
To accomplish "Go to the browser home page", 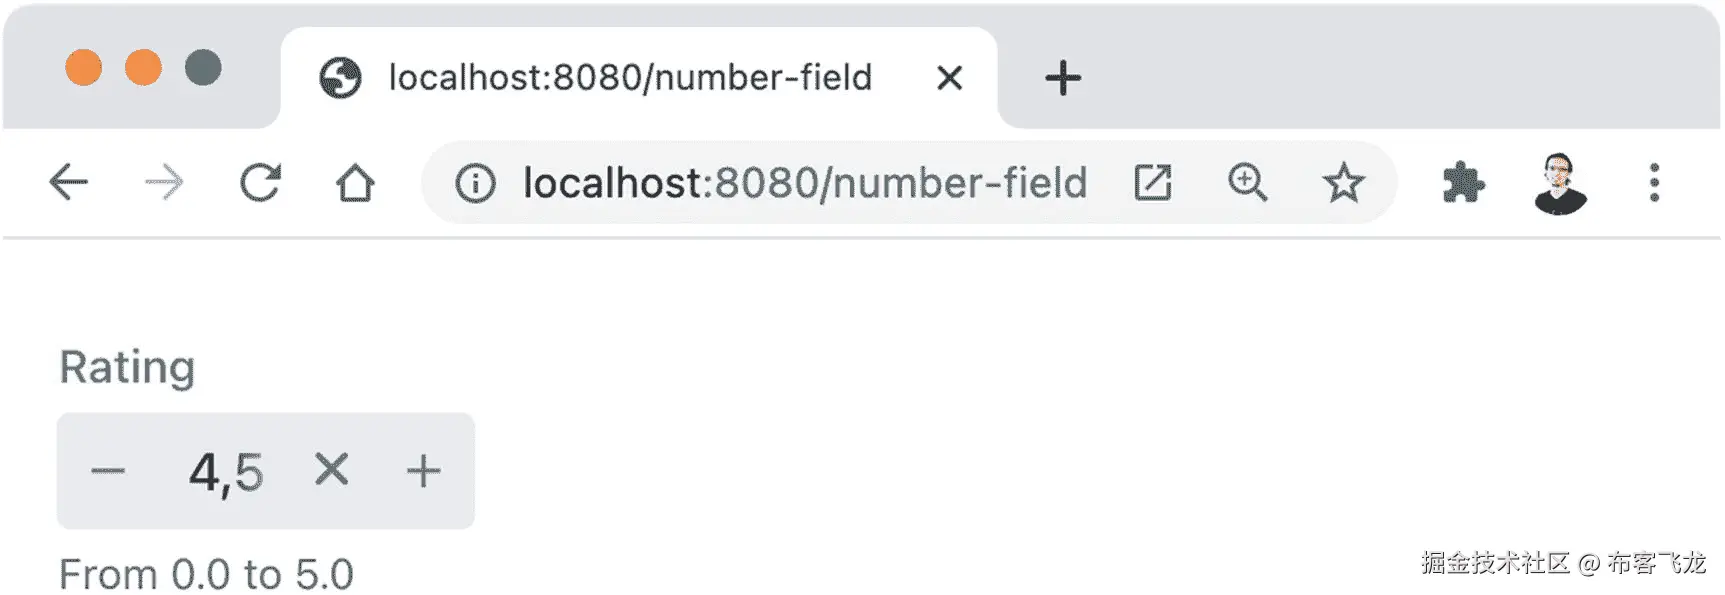I will tap(355, 183).
